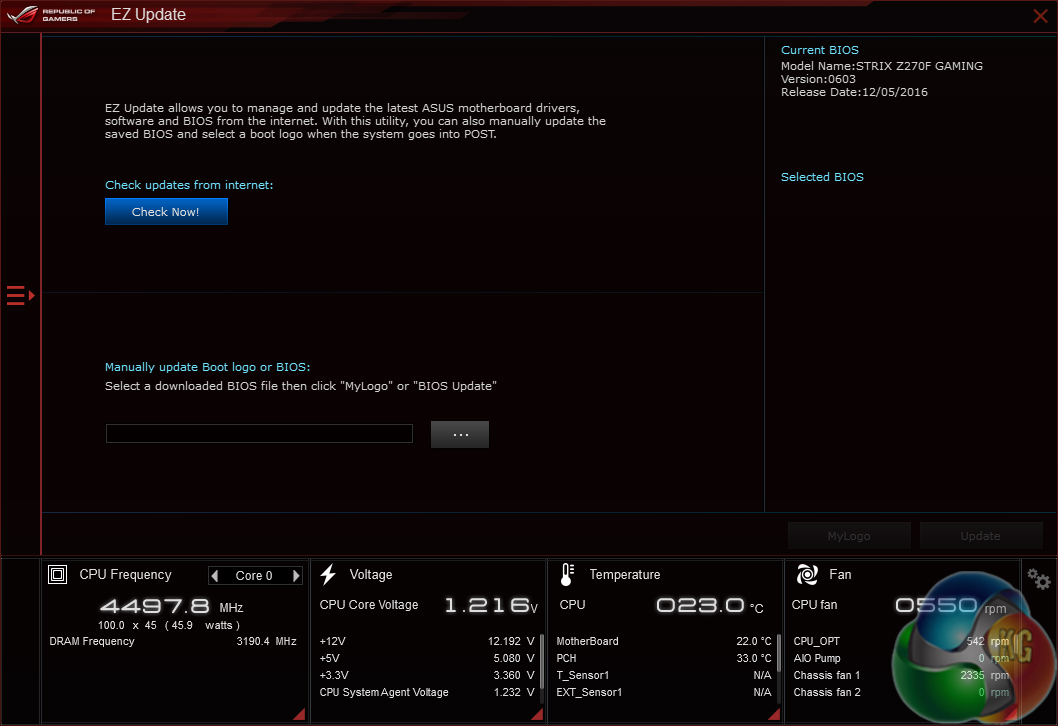Click the Chassis fan 2 row
This screenshot has height=726, width=1058.
click(x=901, y=692)
